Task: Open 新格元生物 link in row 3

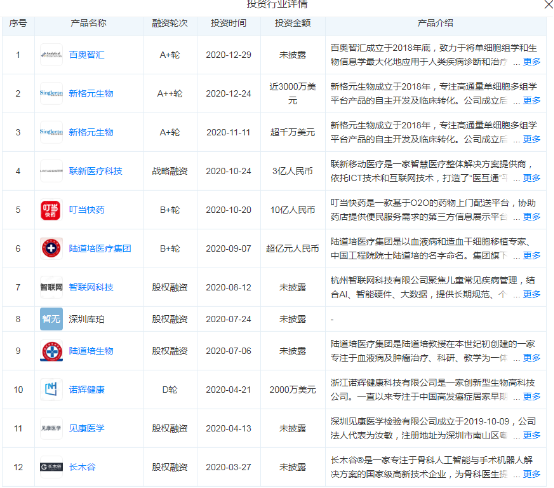Action: 91,132
